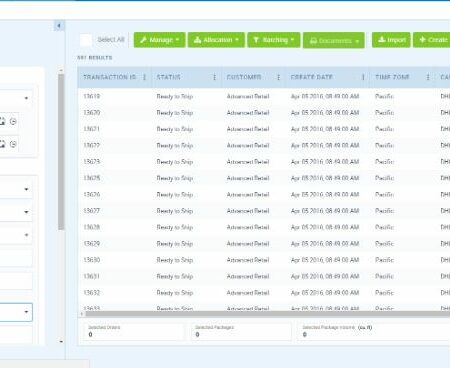Click the Import button
This screenshot has height=368, width=450.
click(x=391, y=40)
